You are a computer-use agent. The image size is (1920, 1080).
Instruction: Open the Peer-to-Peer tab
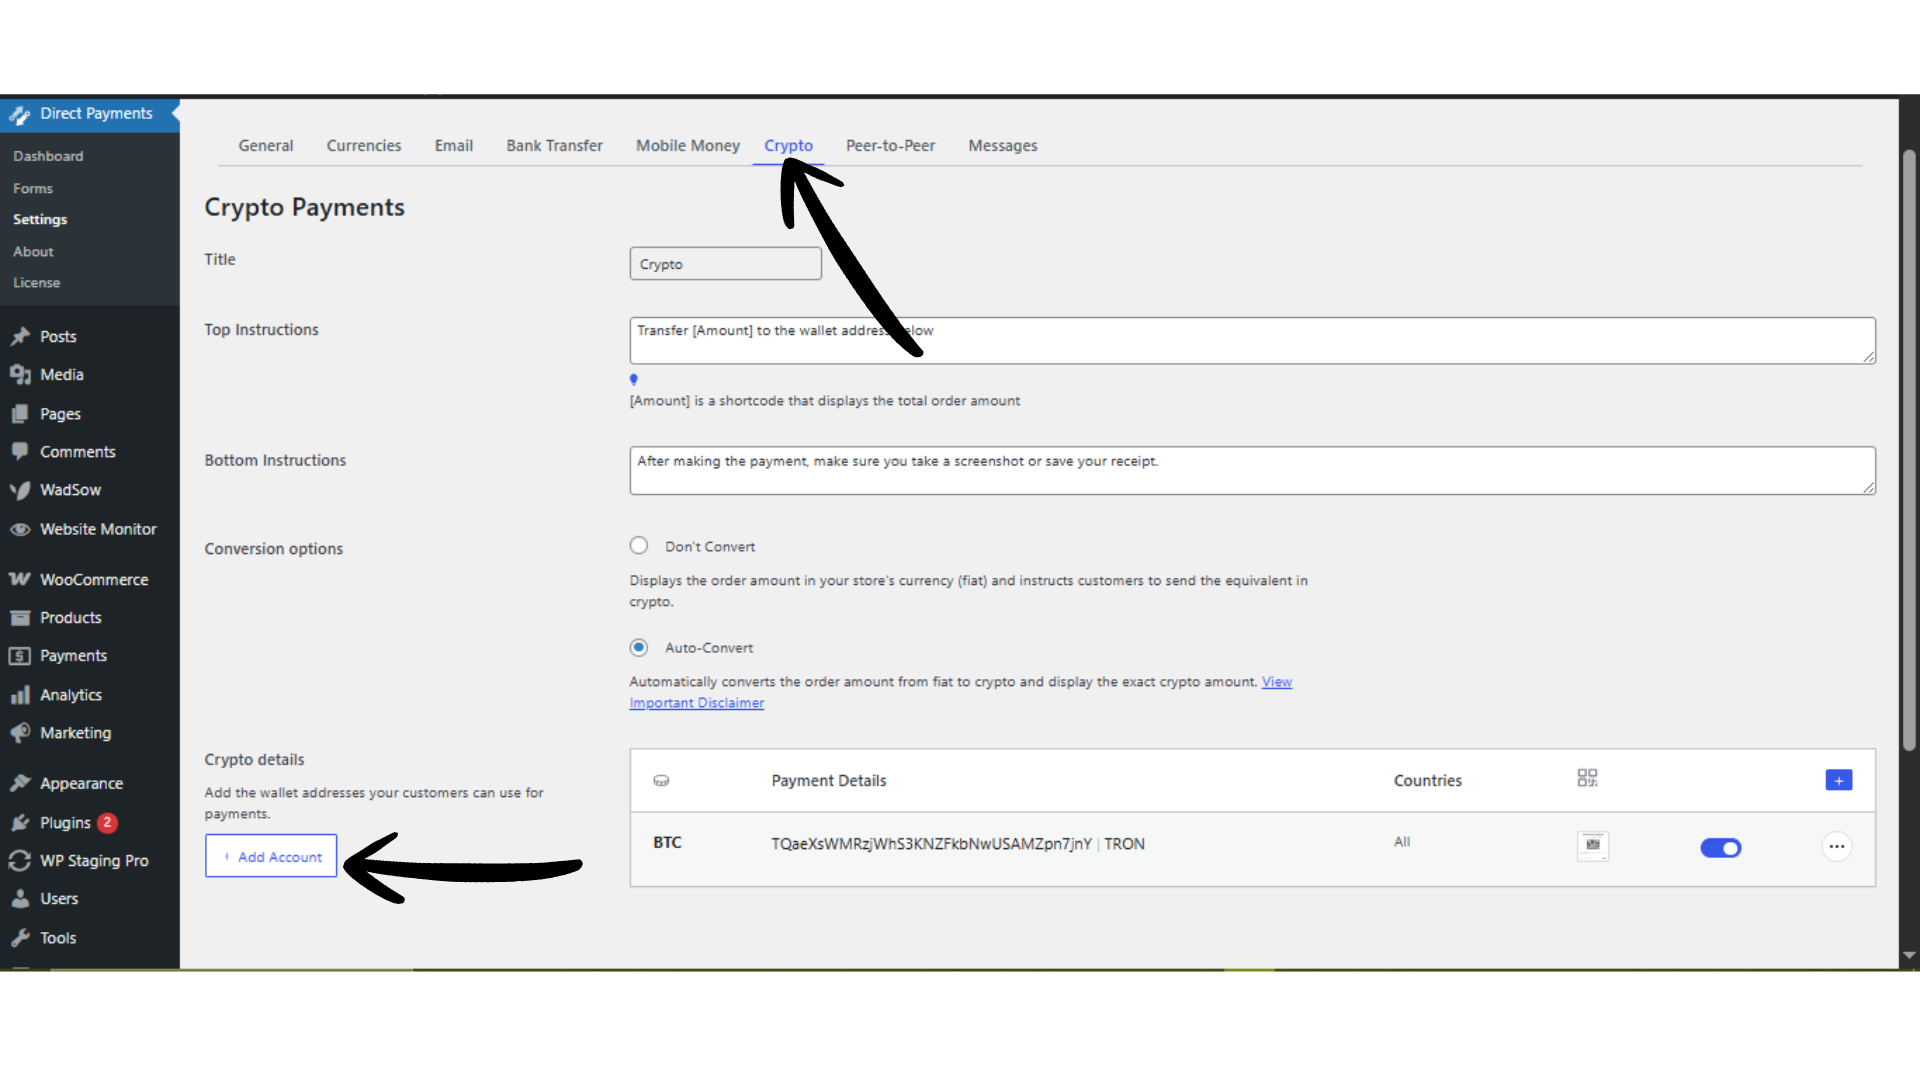click(890, 146)
